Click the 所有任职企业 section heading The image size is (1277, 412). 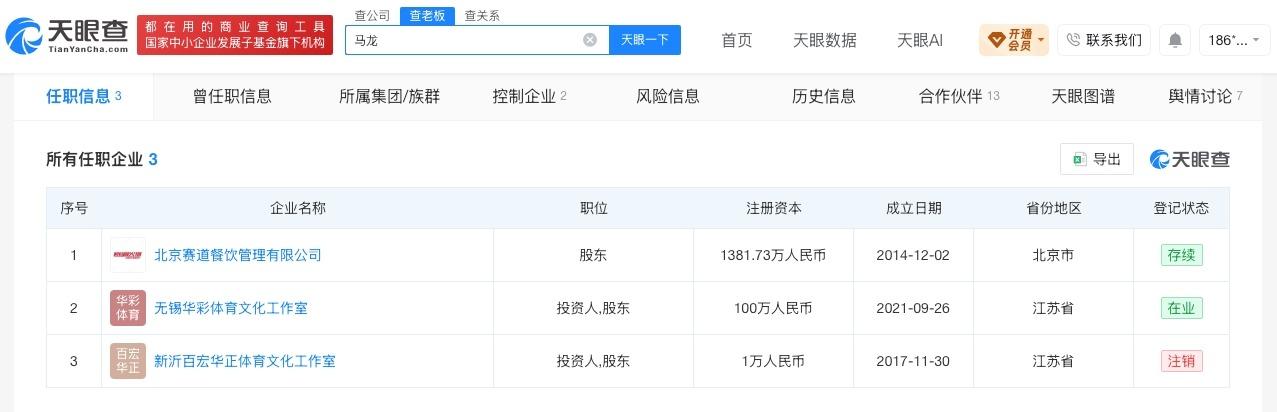click(102, 159)
